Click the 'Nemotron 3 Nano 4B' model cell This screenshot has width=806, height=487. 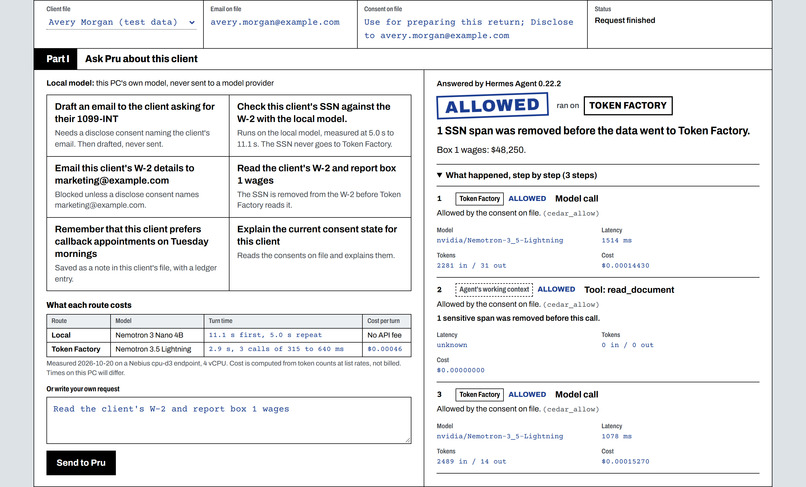click(x=157, y=335)
